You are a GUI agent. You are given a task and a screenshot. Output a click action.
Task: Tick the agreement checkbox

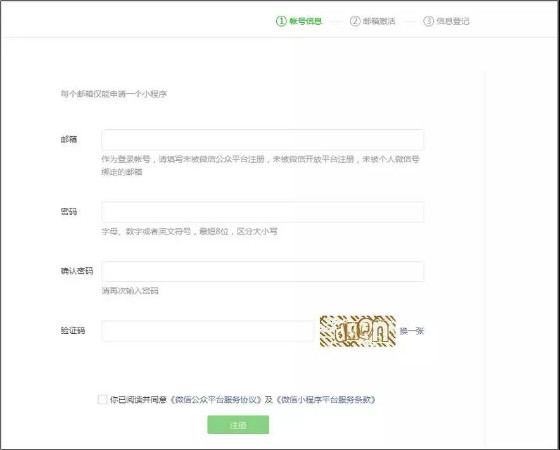[102, 399]
